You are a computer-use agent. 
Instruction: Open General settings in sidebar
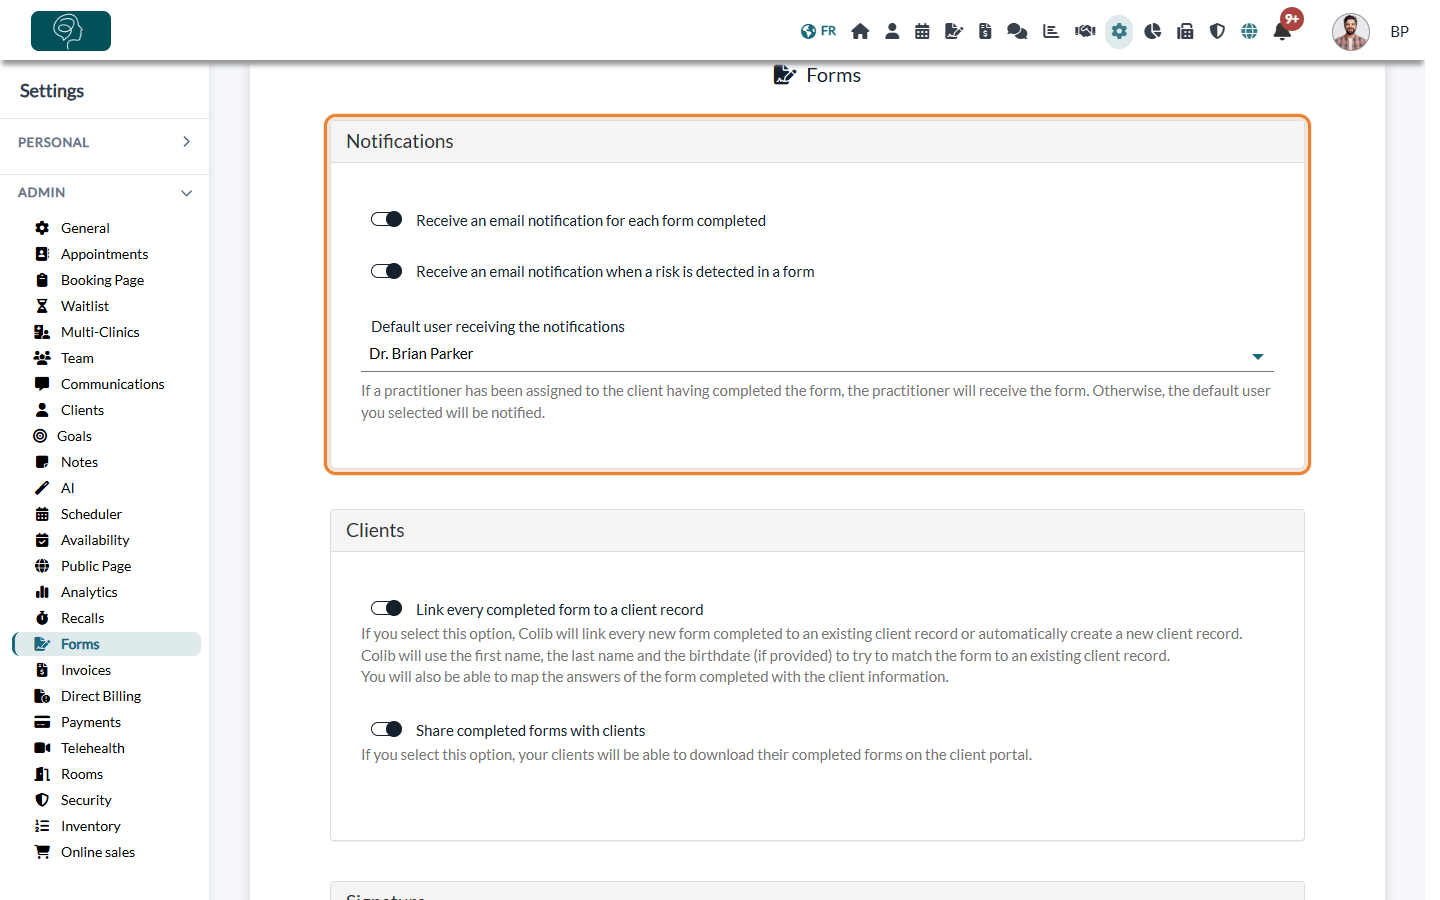coord(85,228)
